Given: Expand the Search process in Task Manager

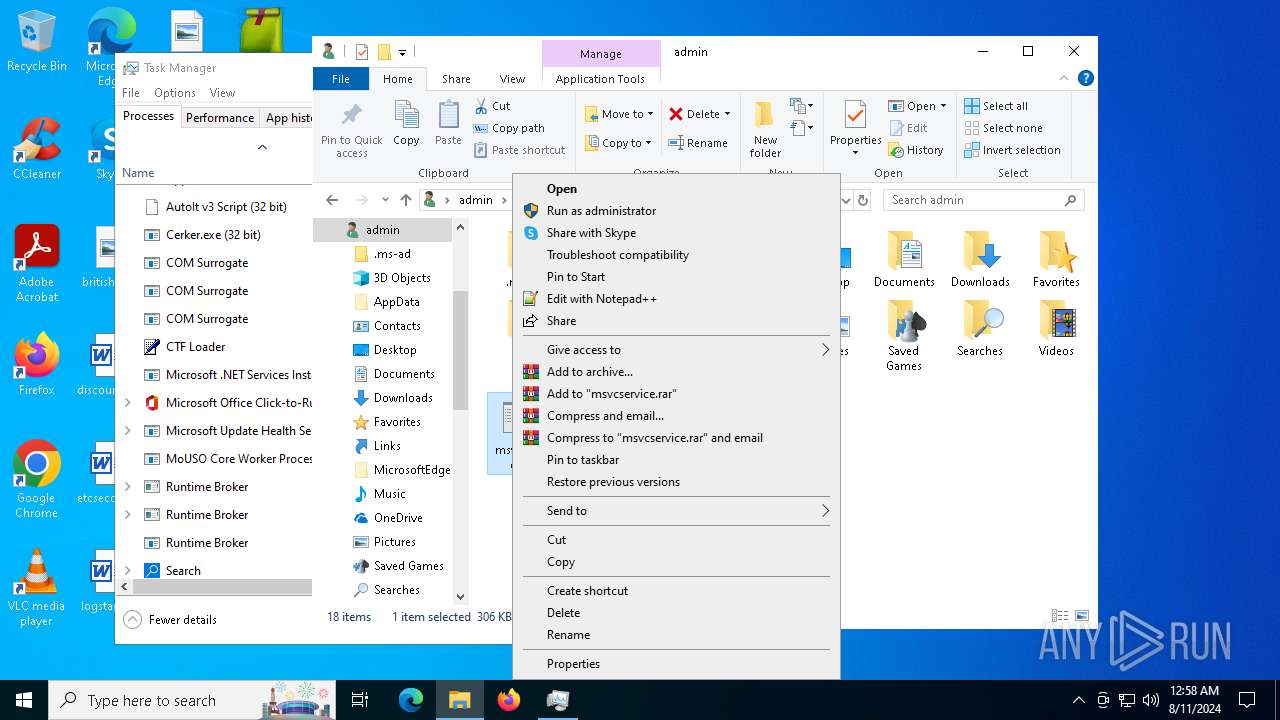Looking at the screenshot, I should 127,571.
